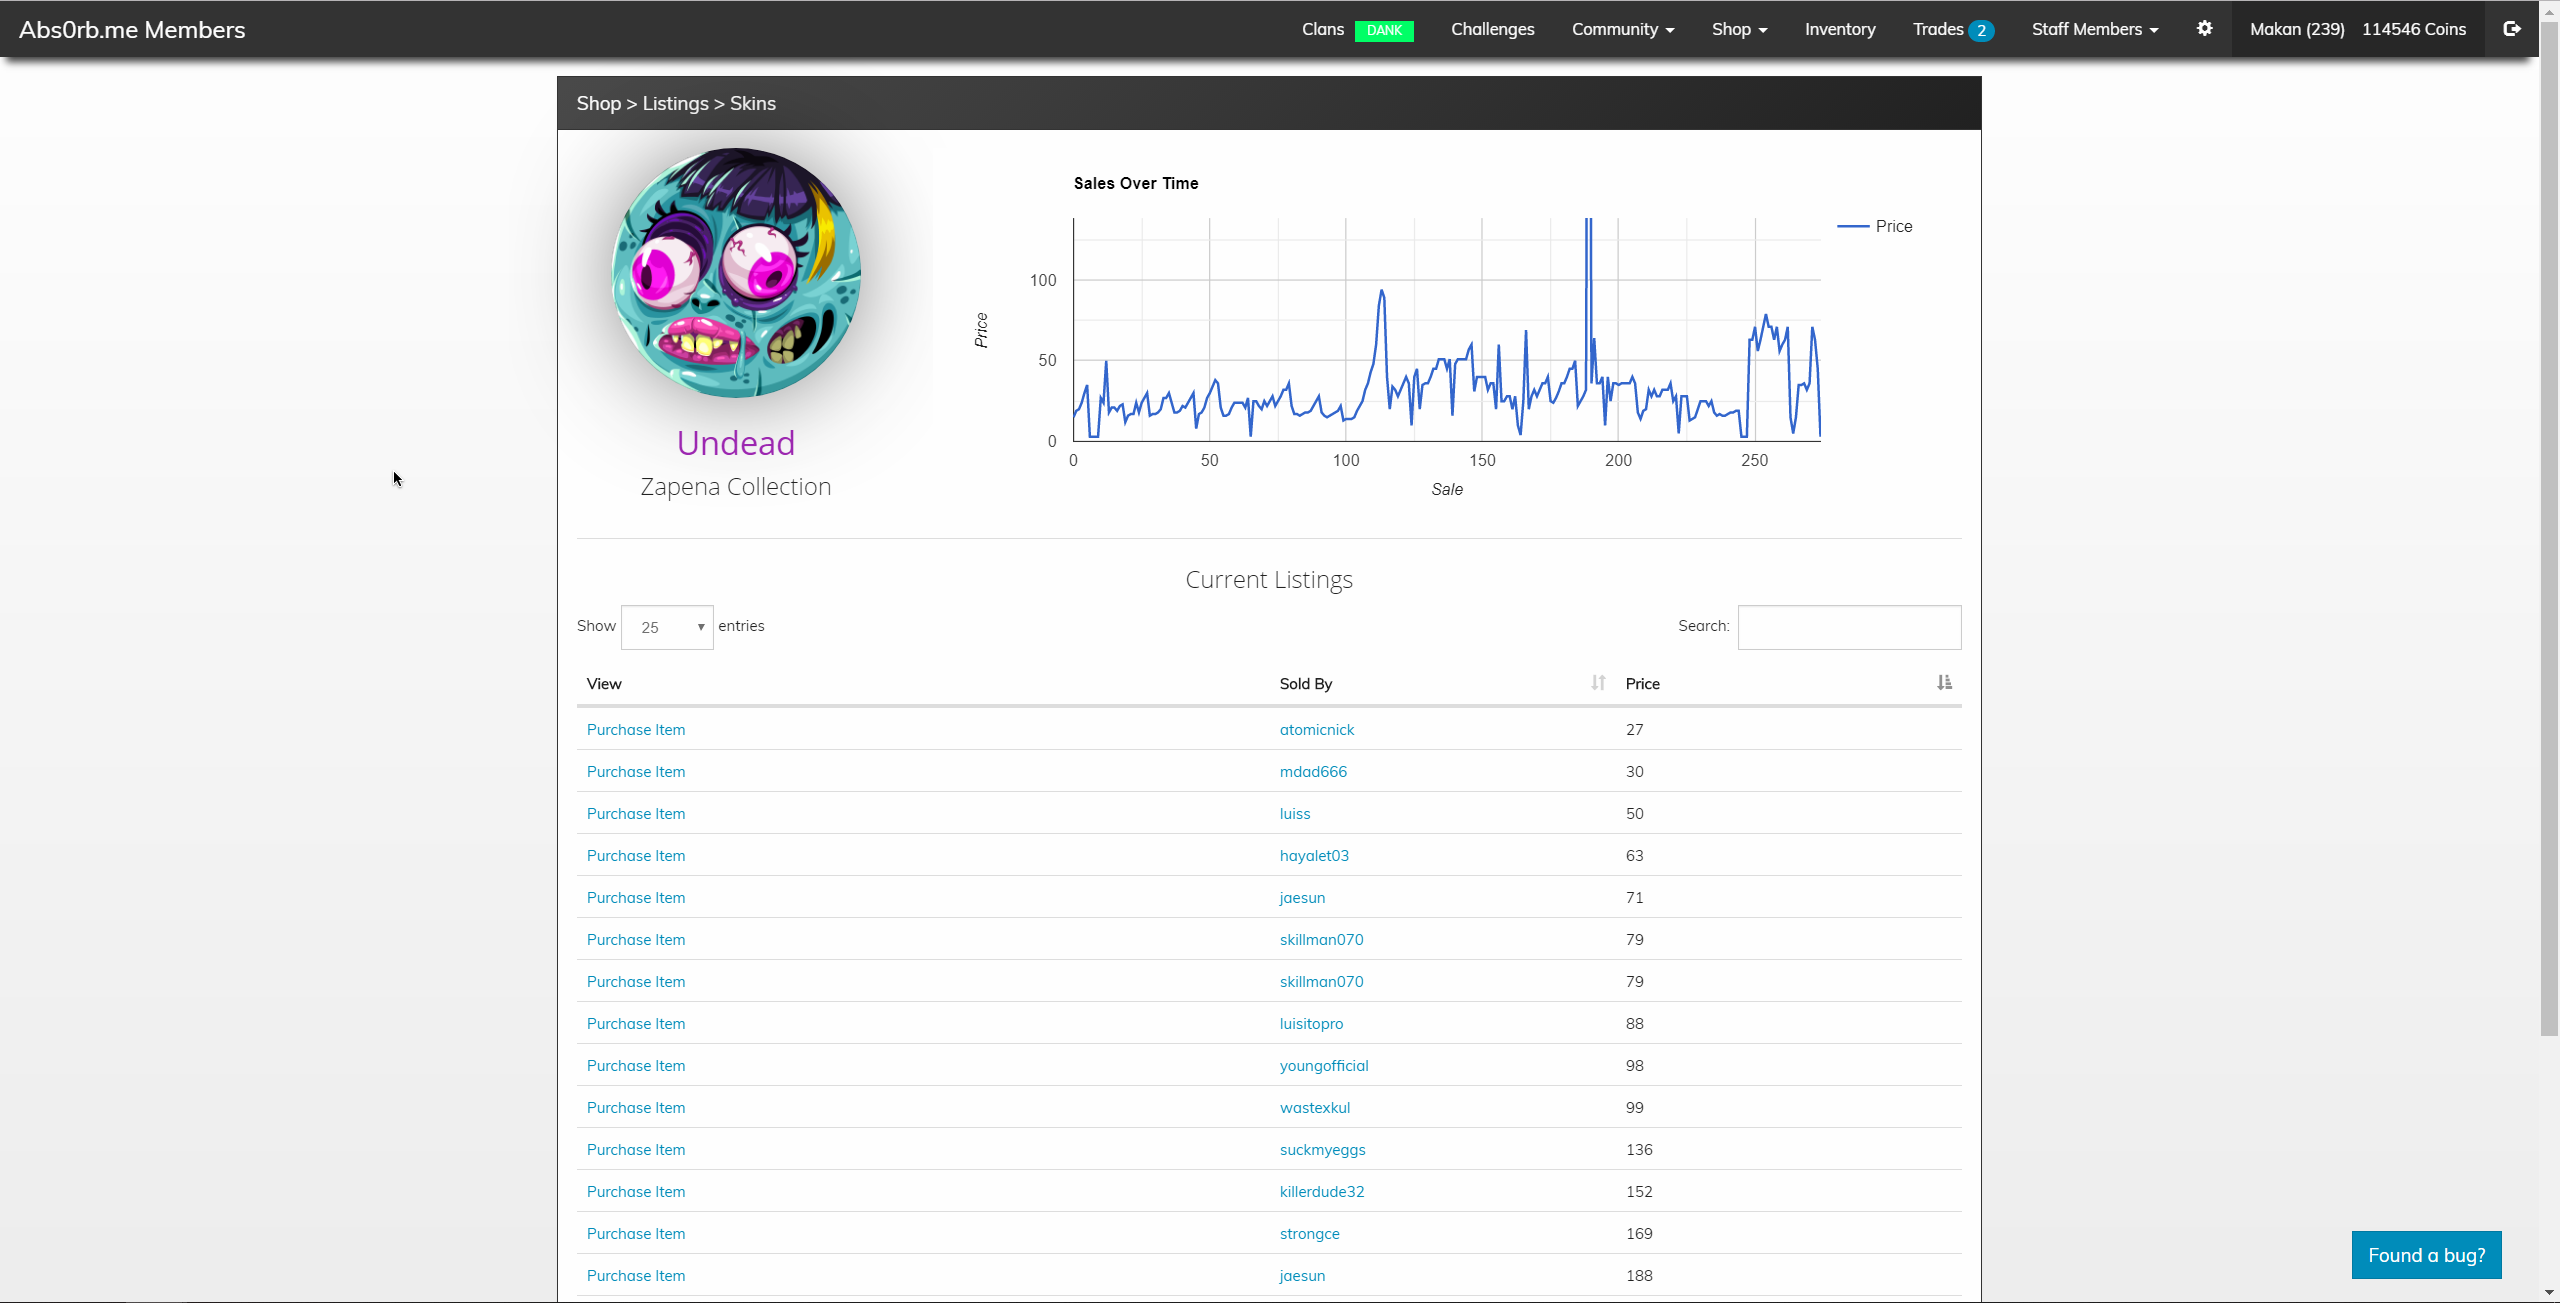Screen dimensions: 2560x1303
Task: Purchase the item sold by wastexkul
Action: point(636,1107)
